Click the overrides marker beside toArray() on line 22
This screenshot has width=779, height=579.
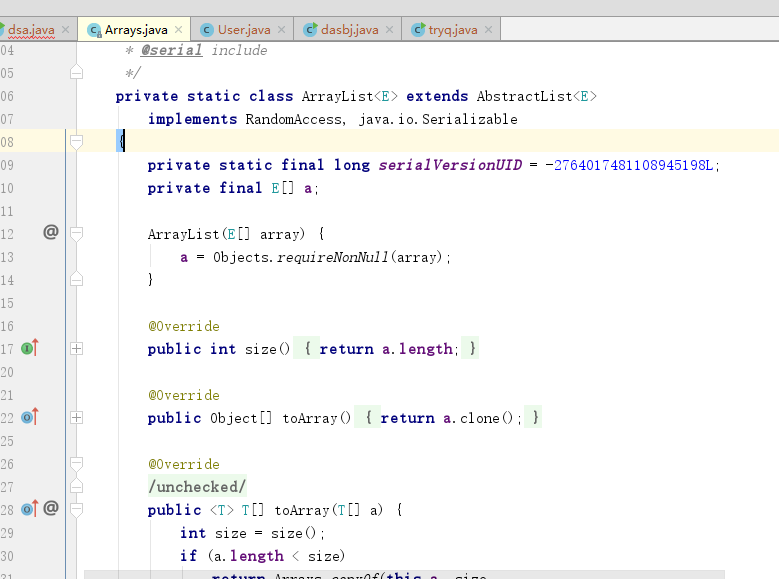pos(29,417)
